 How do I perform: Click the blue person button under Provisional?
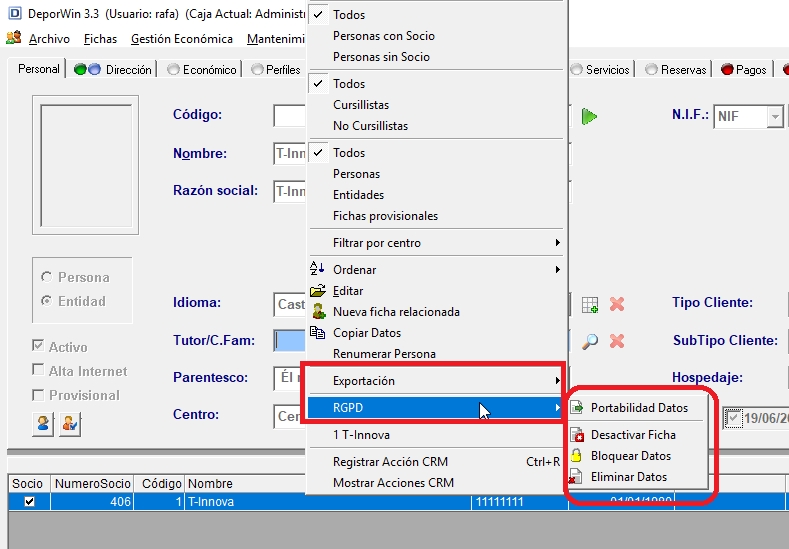(43, 424)
